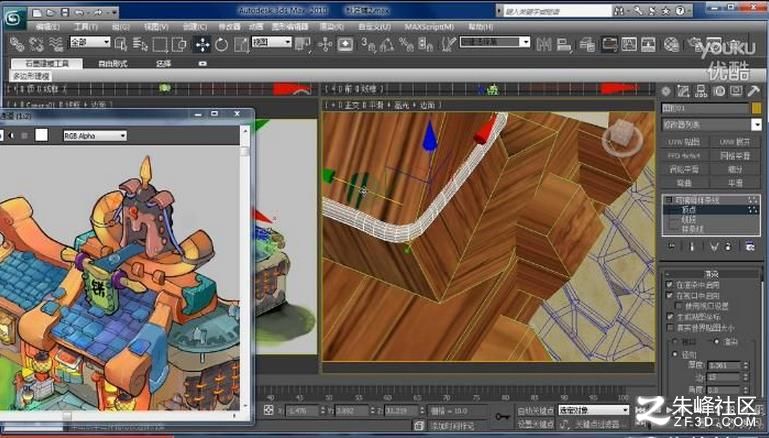This screenshot has width=769, height=438.
Task: Select the Unlink Selection tool
Action: pyautogui.click(x=36, y=44)
